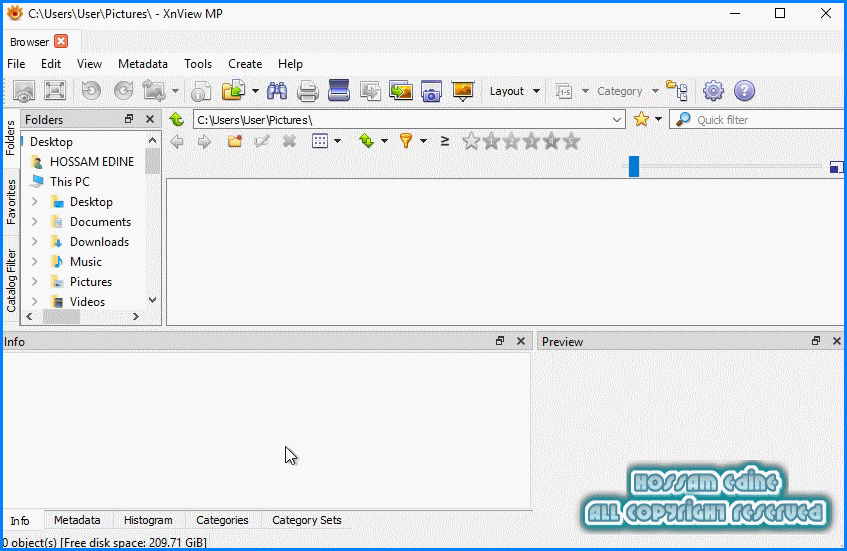
Task: Click Rotate clockwise icon
Action: tap(123, 90)
